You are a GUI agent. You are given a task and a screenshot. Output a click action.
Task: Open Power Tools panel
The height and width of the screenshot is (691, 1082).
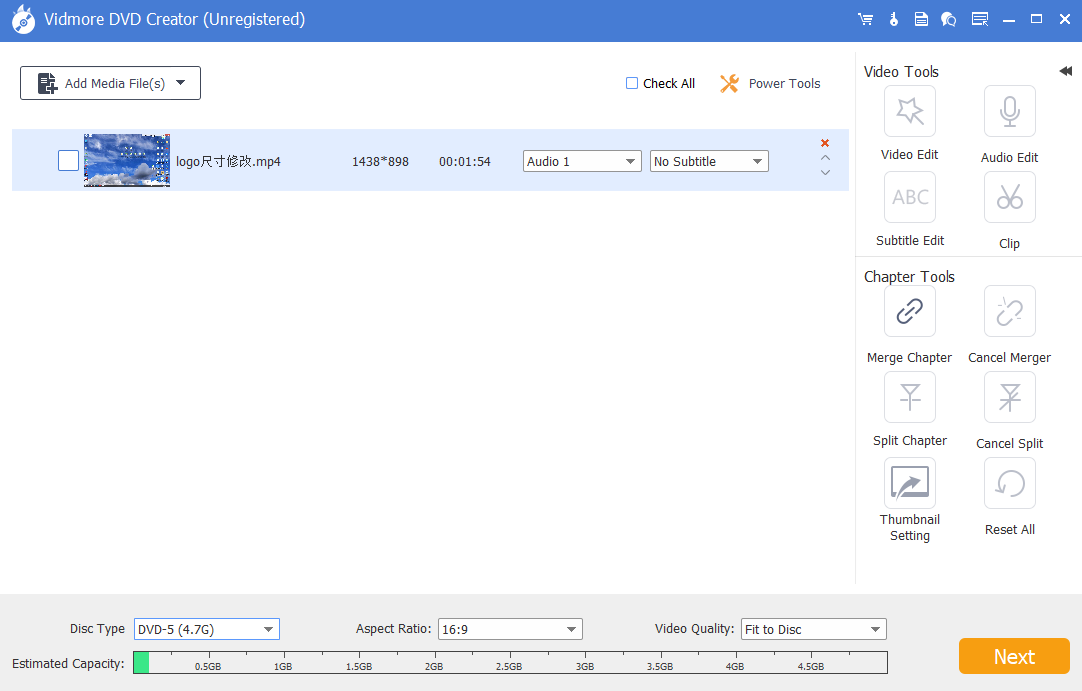(770, 84)
